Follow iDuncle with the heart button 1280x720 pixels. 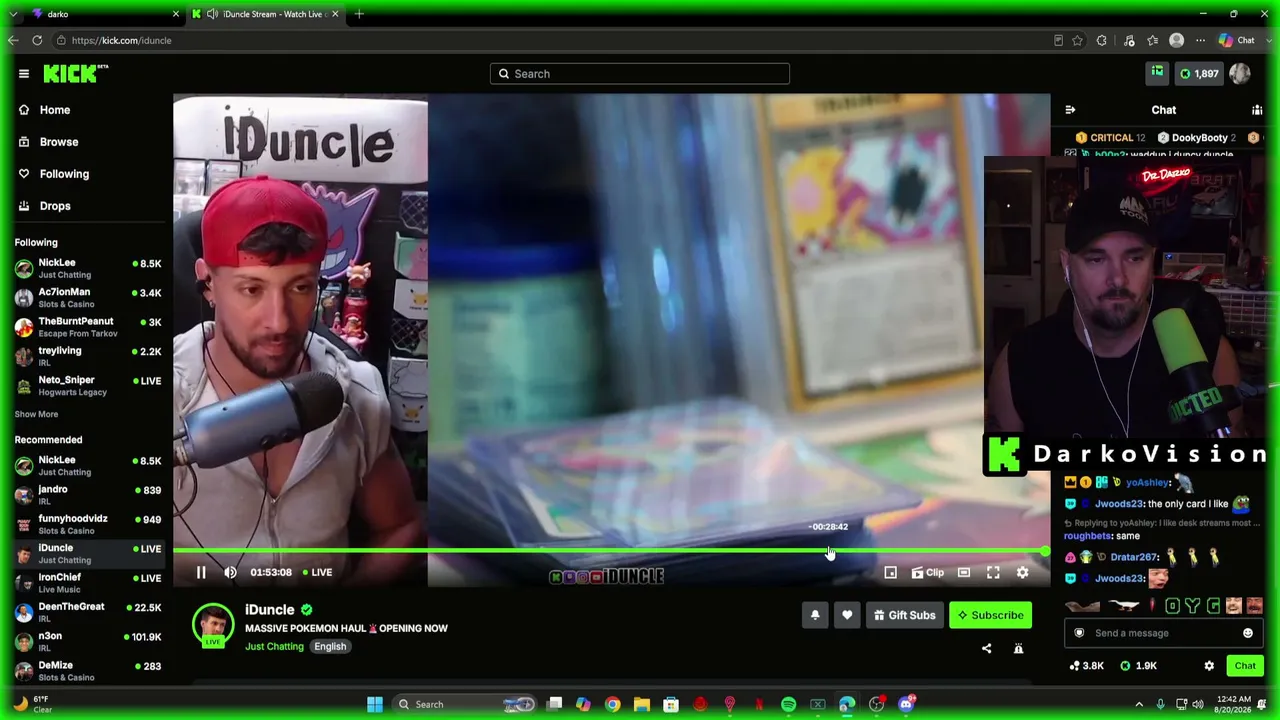(x=847, y=615)
